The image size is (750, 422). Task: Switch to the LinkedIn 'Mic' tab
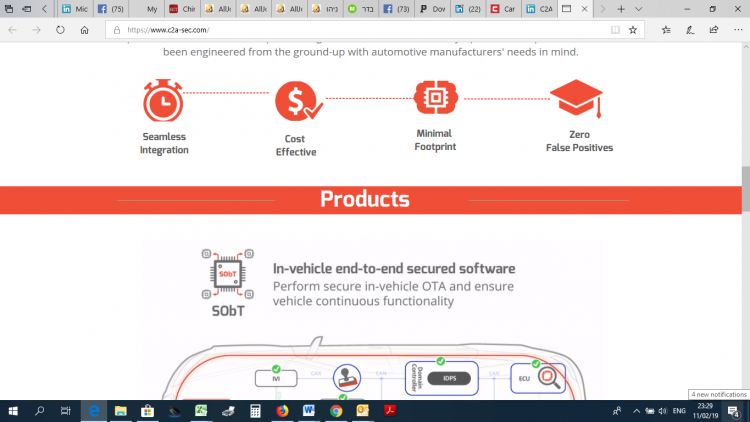(x=75, y=9)
